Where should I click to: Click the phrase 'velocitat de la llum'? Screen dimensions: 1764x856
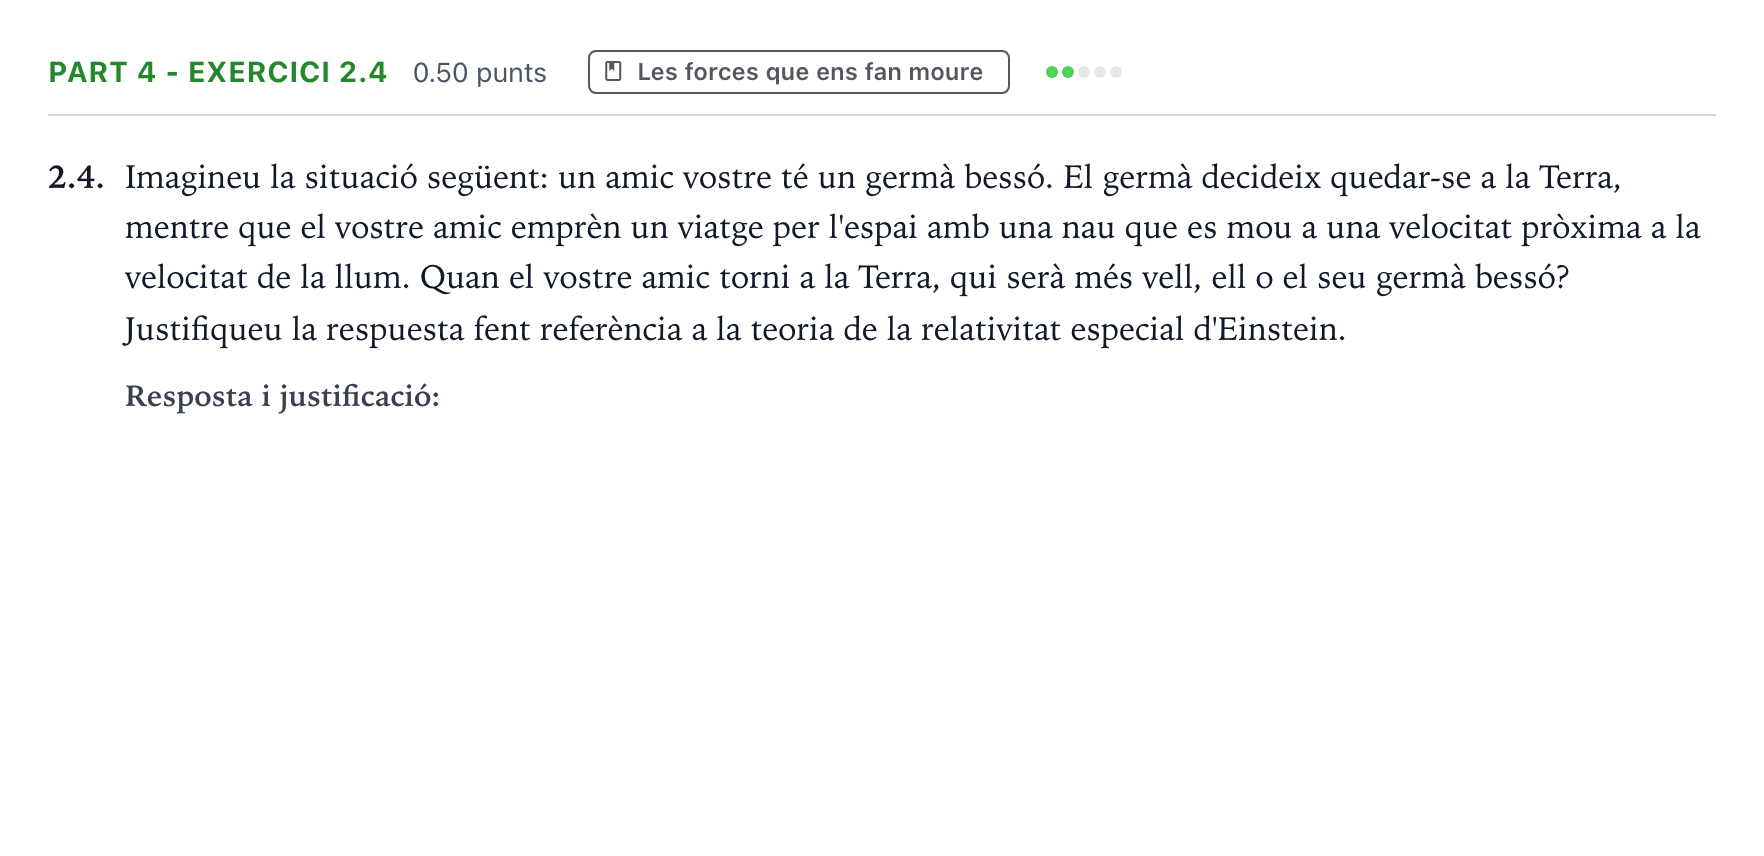(267, 278)
